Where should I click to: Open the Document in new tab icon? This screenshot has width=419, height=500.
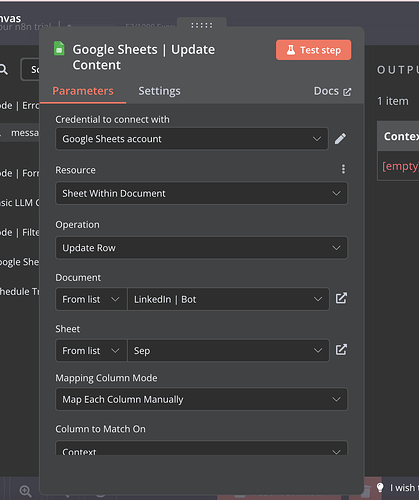[x=341, y=298]
